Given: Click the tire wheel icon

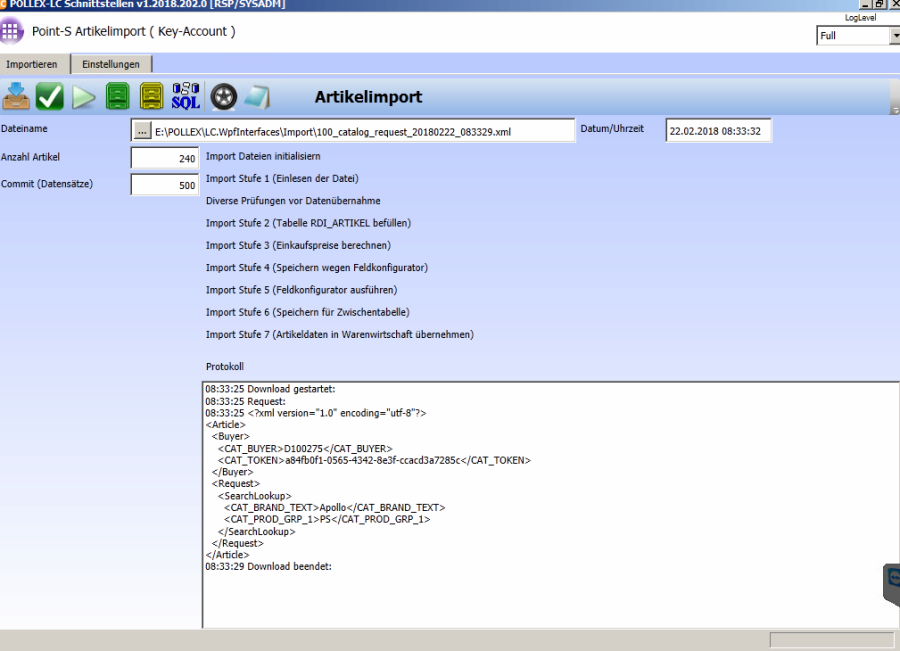Looking at the screenshot, I should (224, 97).
